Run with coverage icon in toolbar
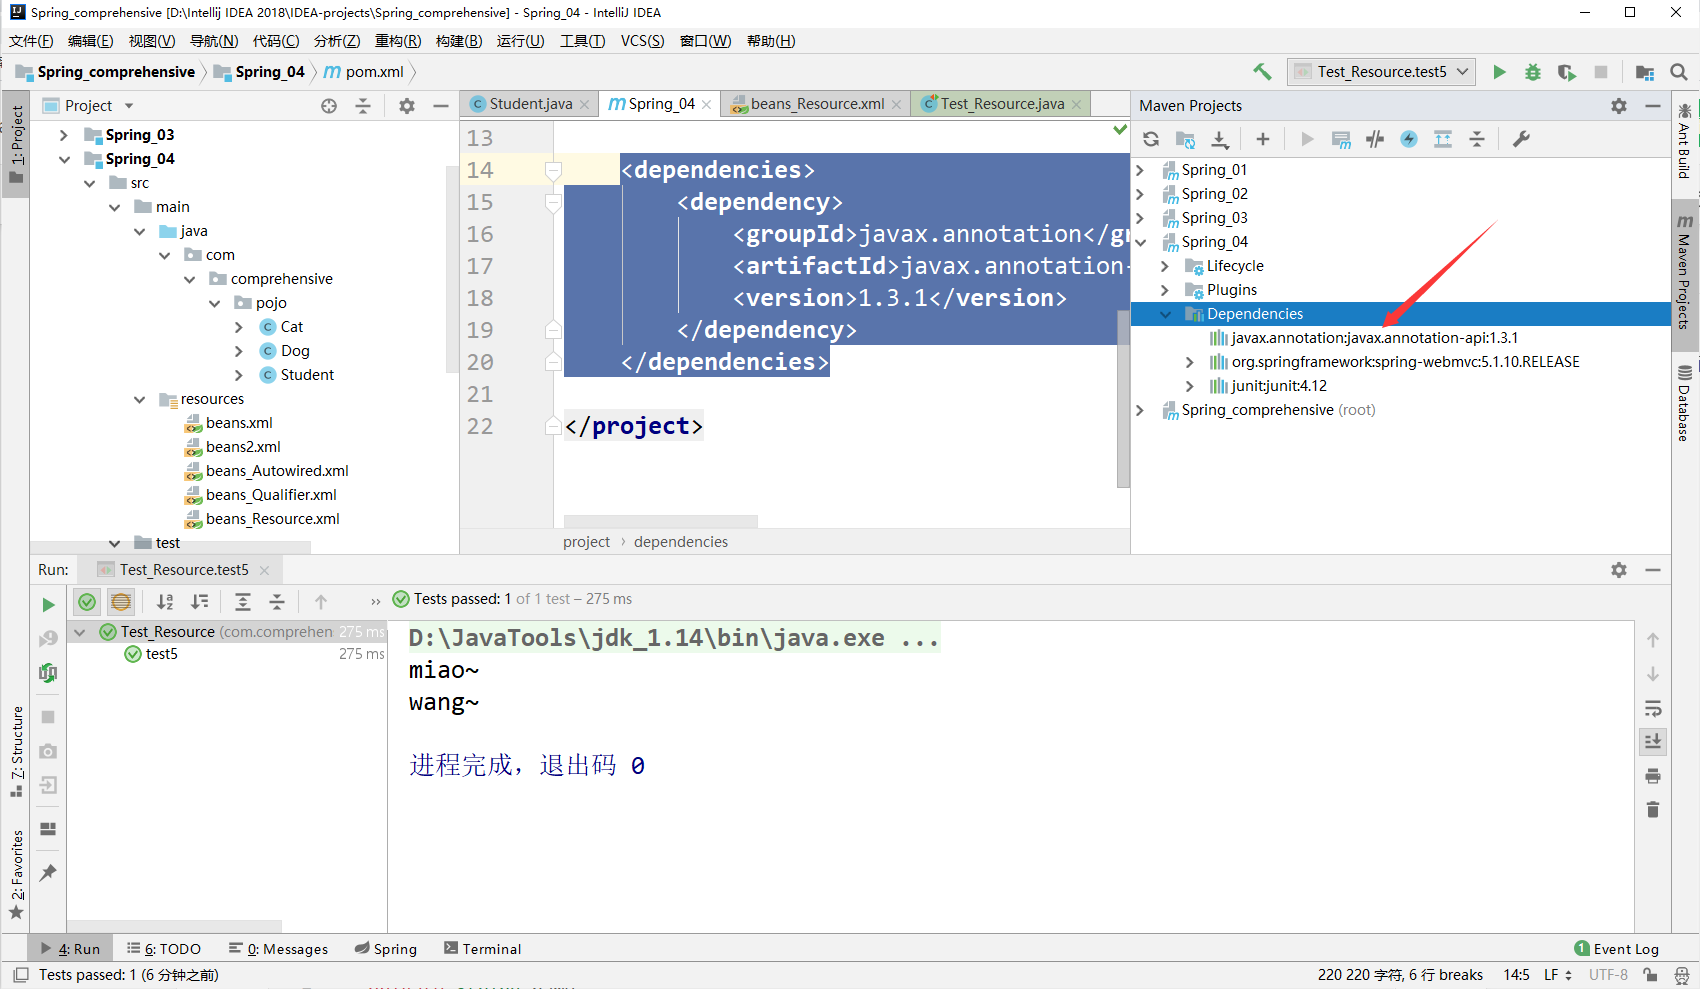This screenshot has width=1700, height=989. [x=1566, y=72]
